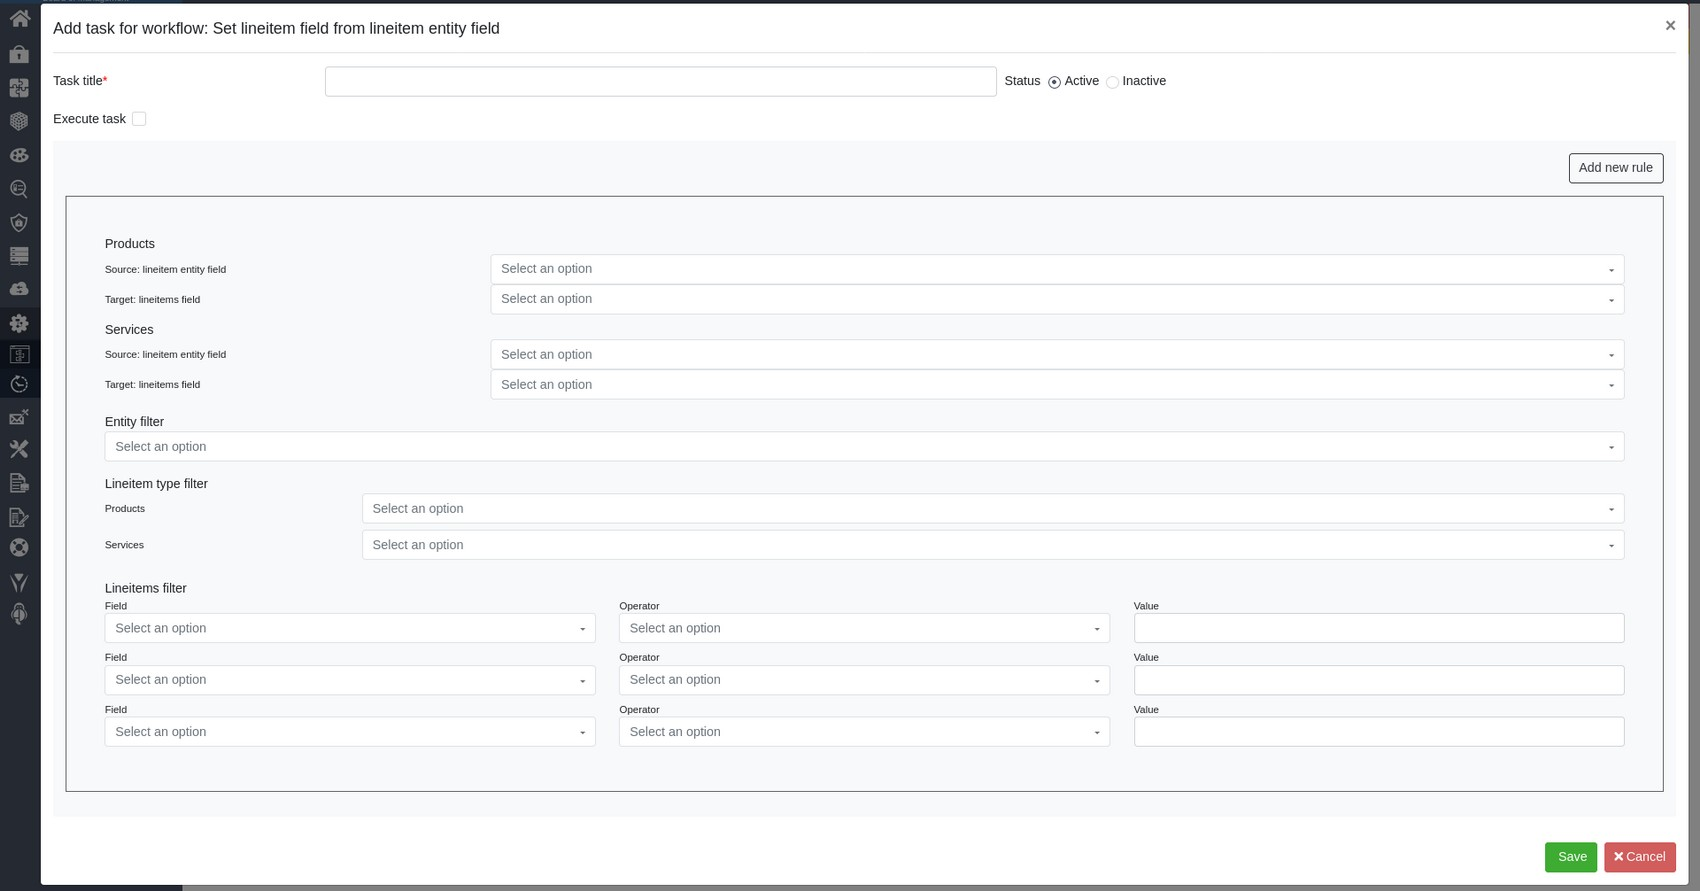The height and width of the screenshot is (891, 1700).
Task: Click the Lineitems filter heading text
Action: click(146, 589)
